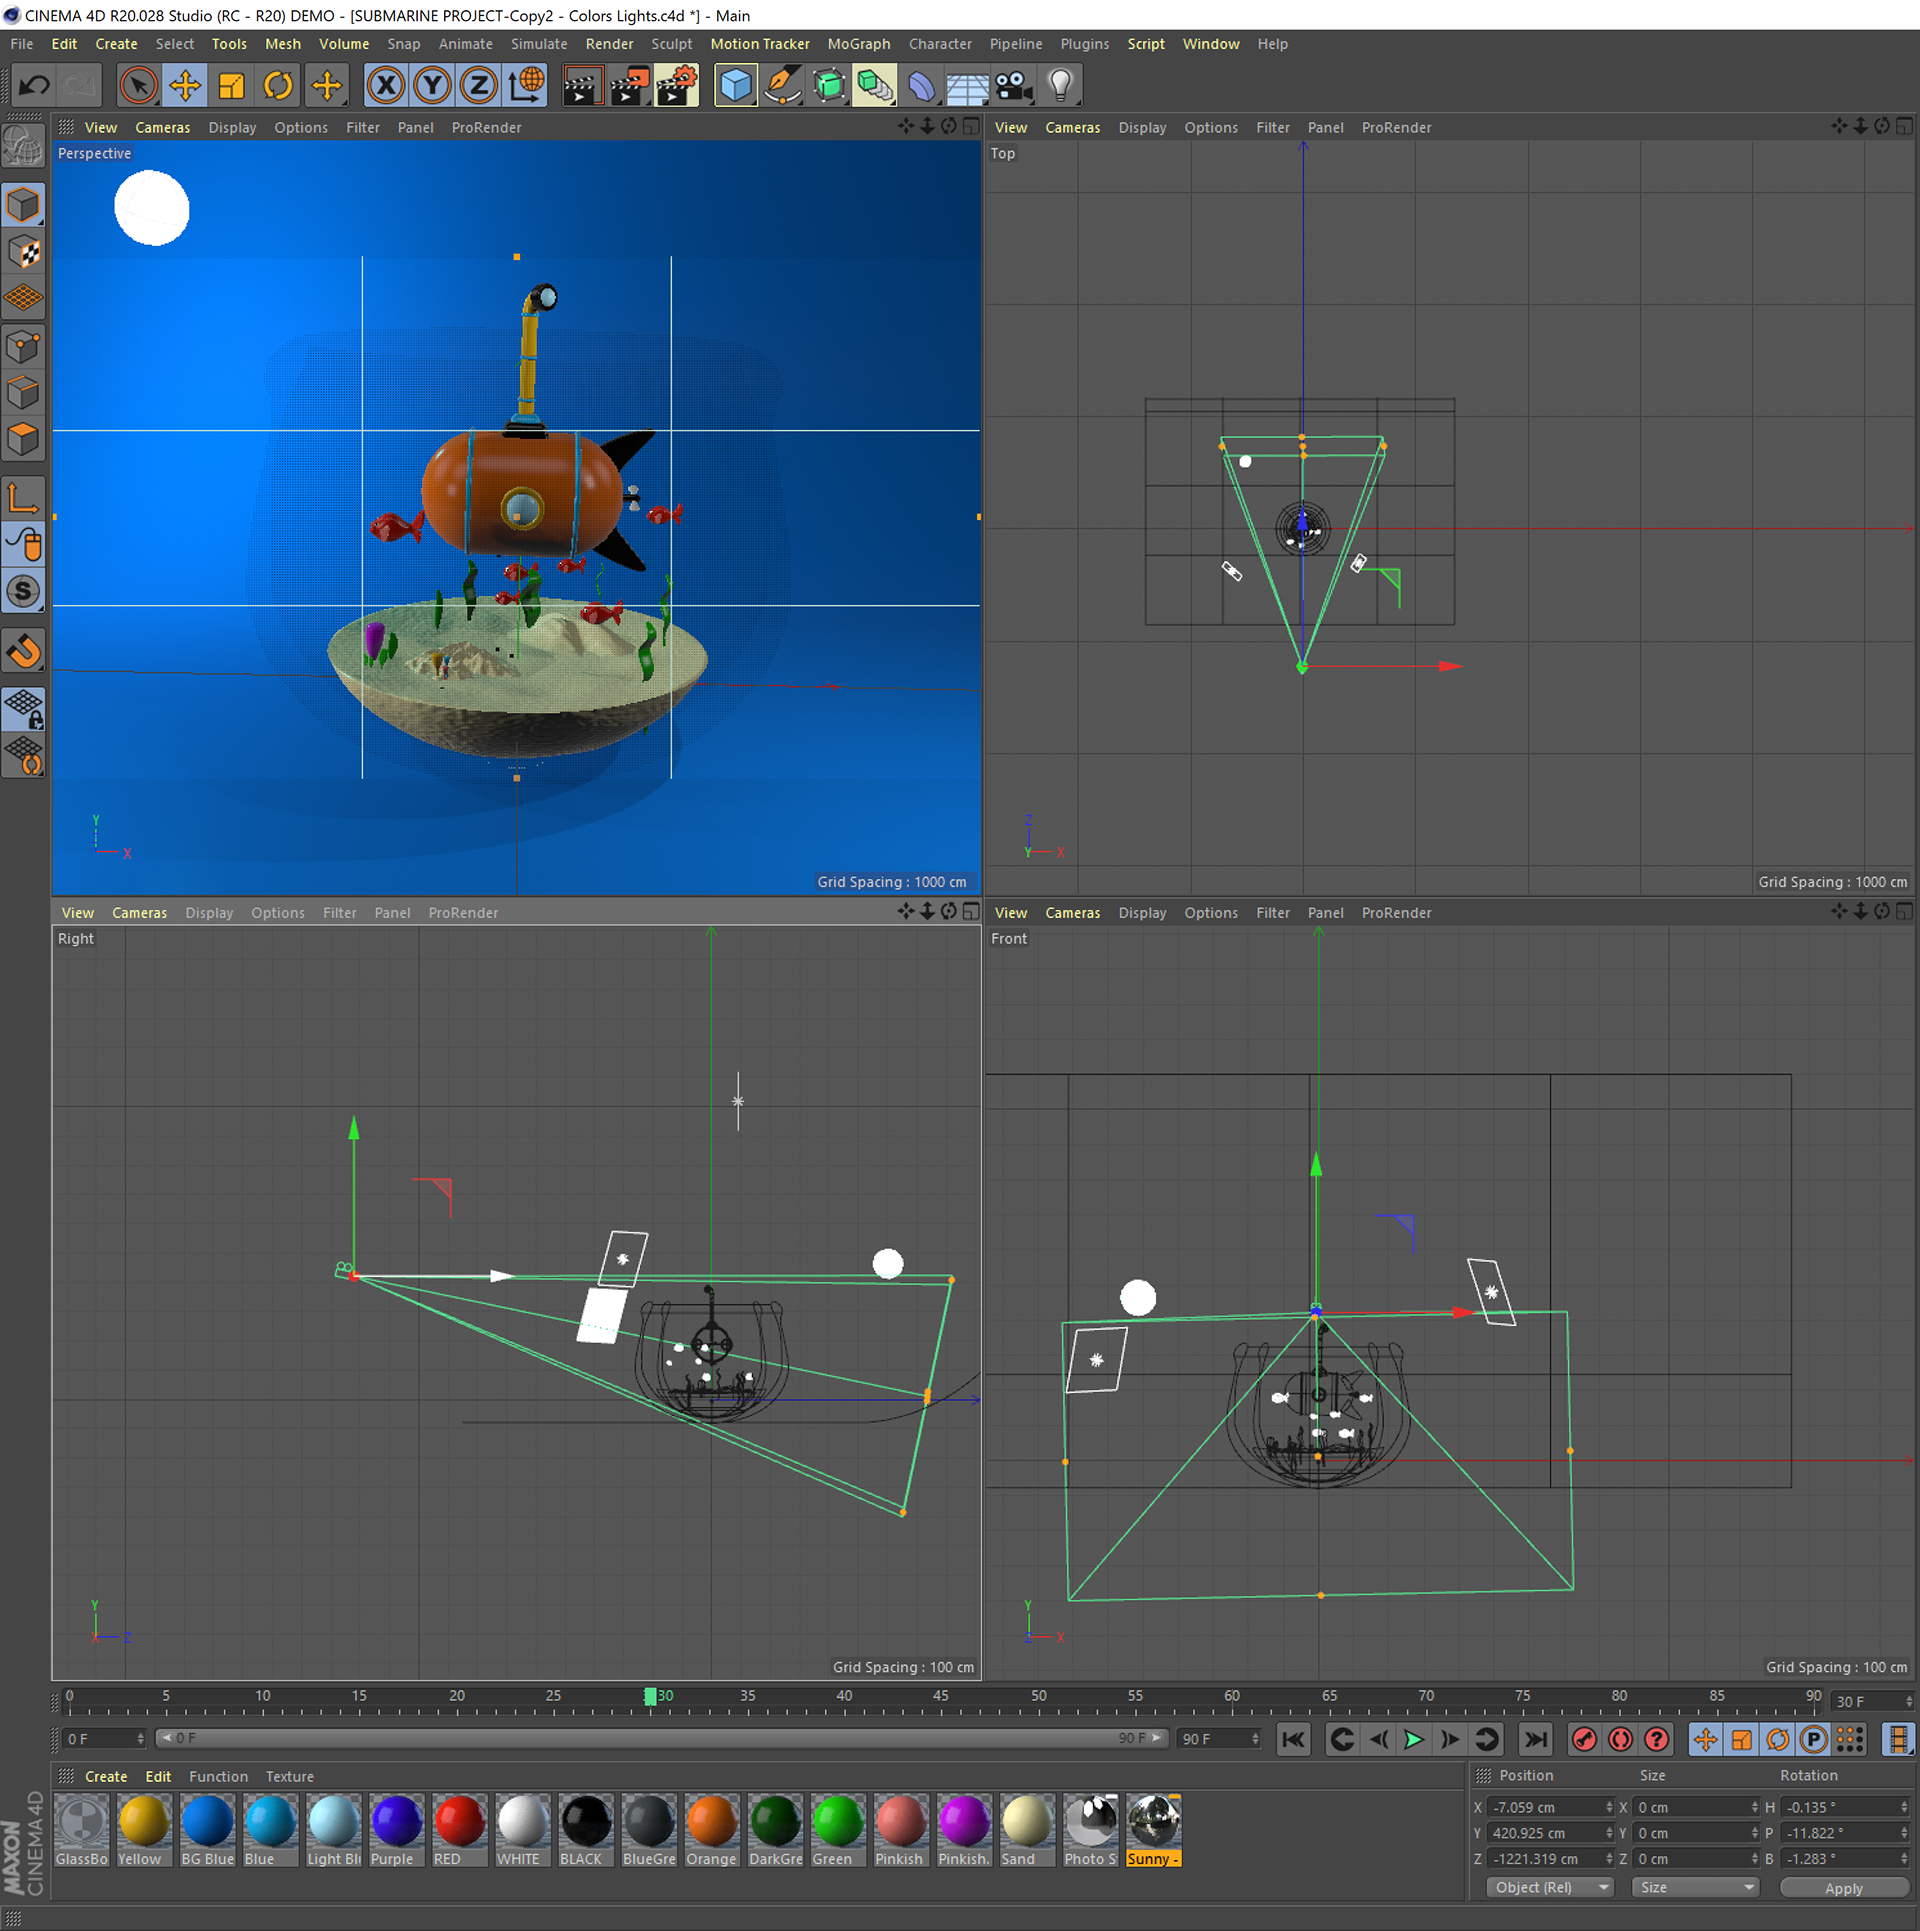The image size is (1920, 1931).
Task: Select the Rotate tool in top toolbar
Action: pyautogui.click(x=278, y=86)
